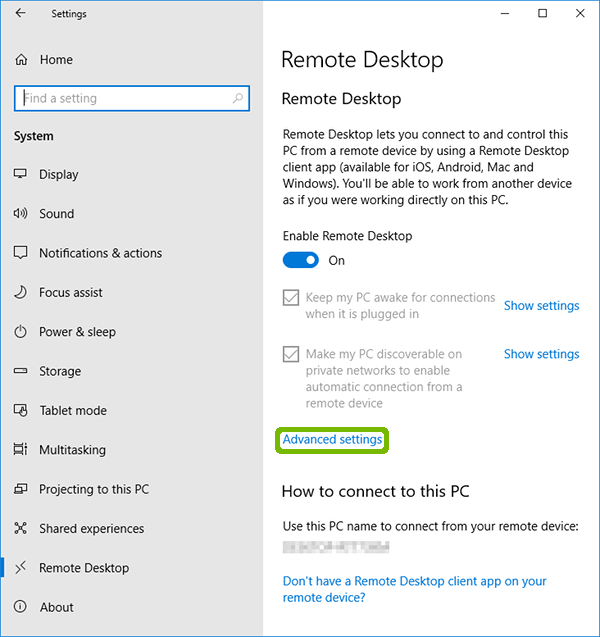Screen dimensions: 600x637
Task: Click the Power & sleep icon
Action: pyautogui.click(x=20, y=332)
